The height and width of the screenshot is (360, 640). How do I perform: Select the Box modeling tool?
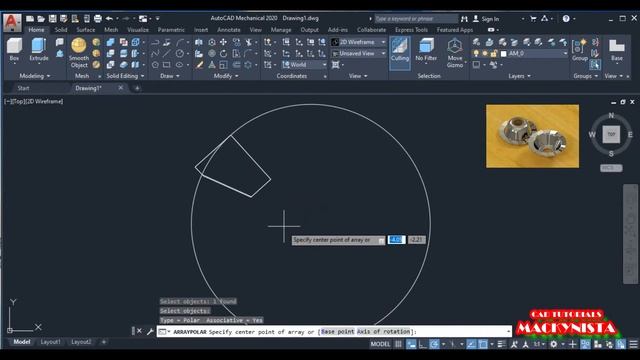(14, 49)
